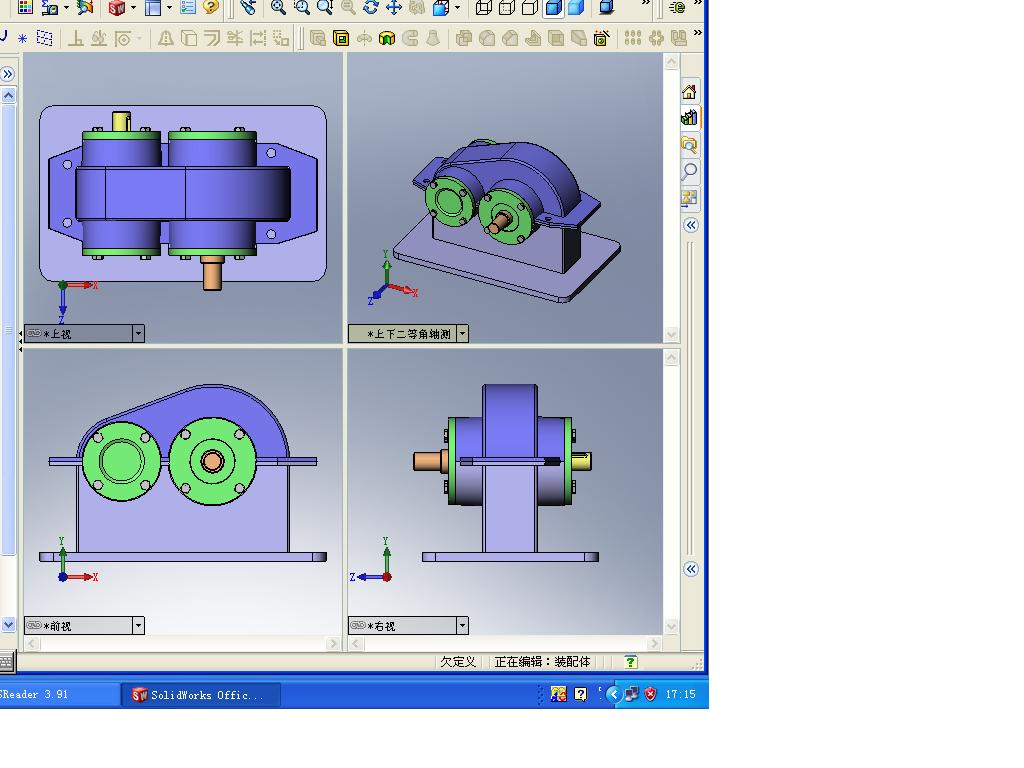This screenshot has width=1024, height=768.
Task: Switch to Hidden Lines Visible display
Action: [x=507, y=8]
